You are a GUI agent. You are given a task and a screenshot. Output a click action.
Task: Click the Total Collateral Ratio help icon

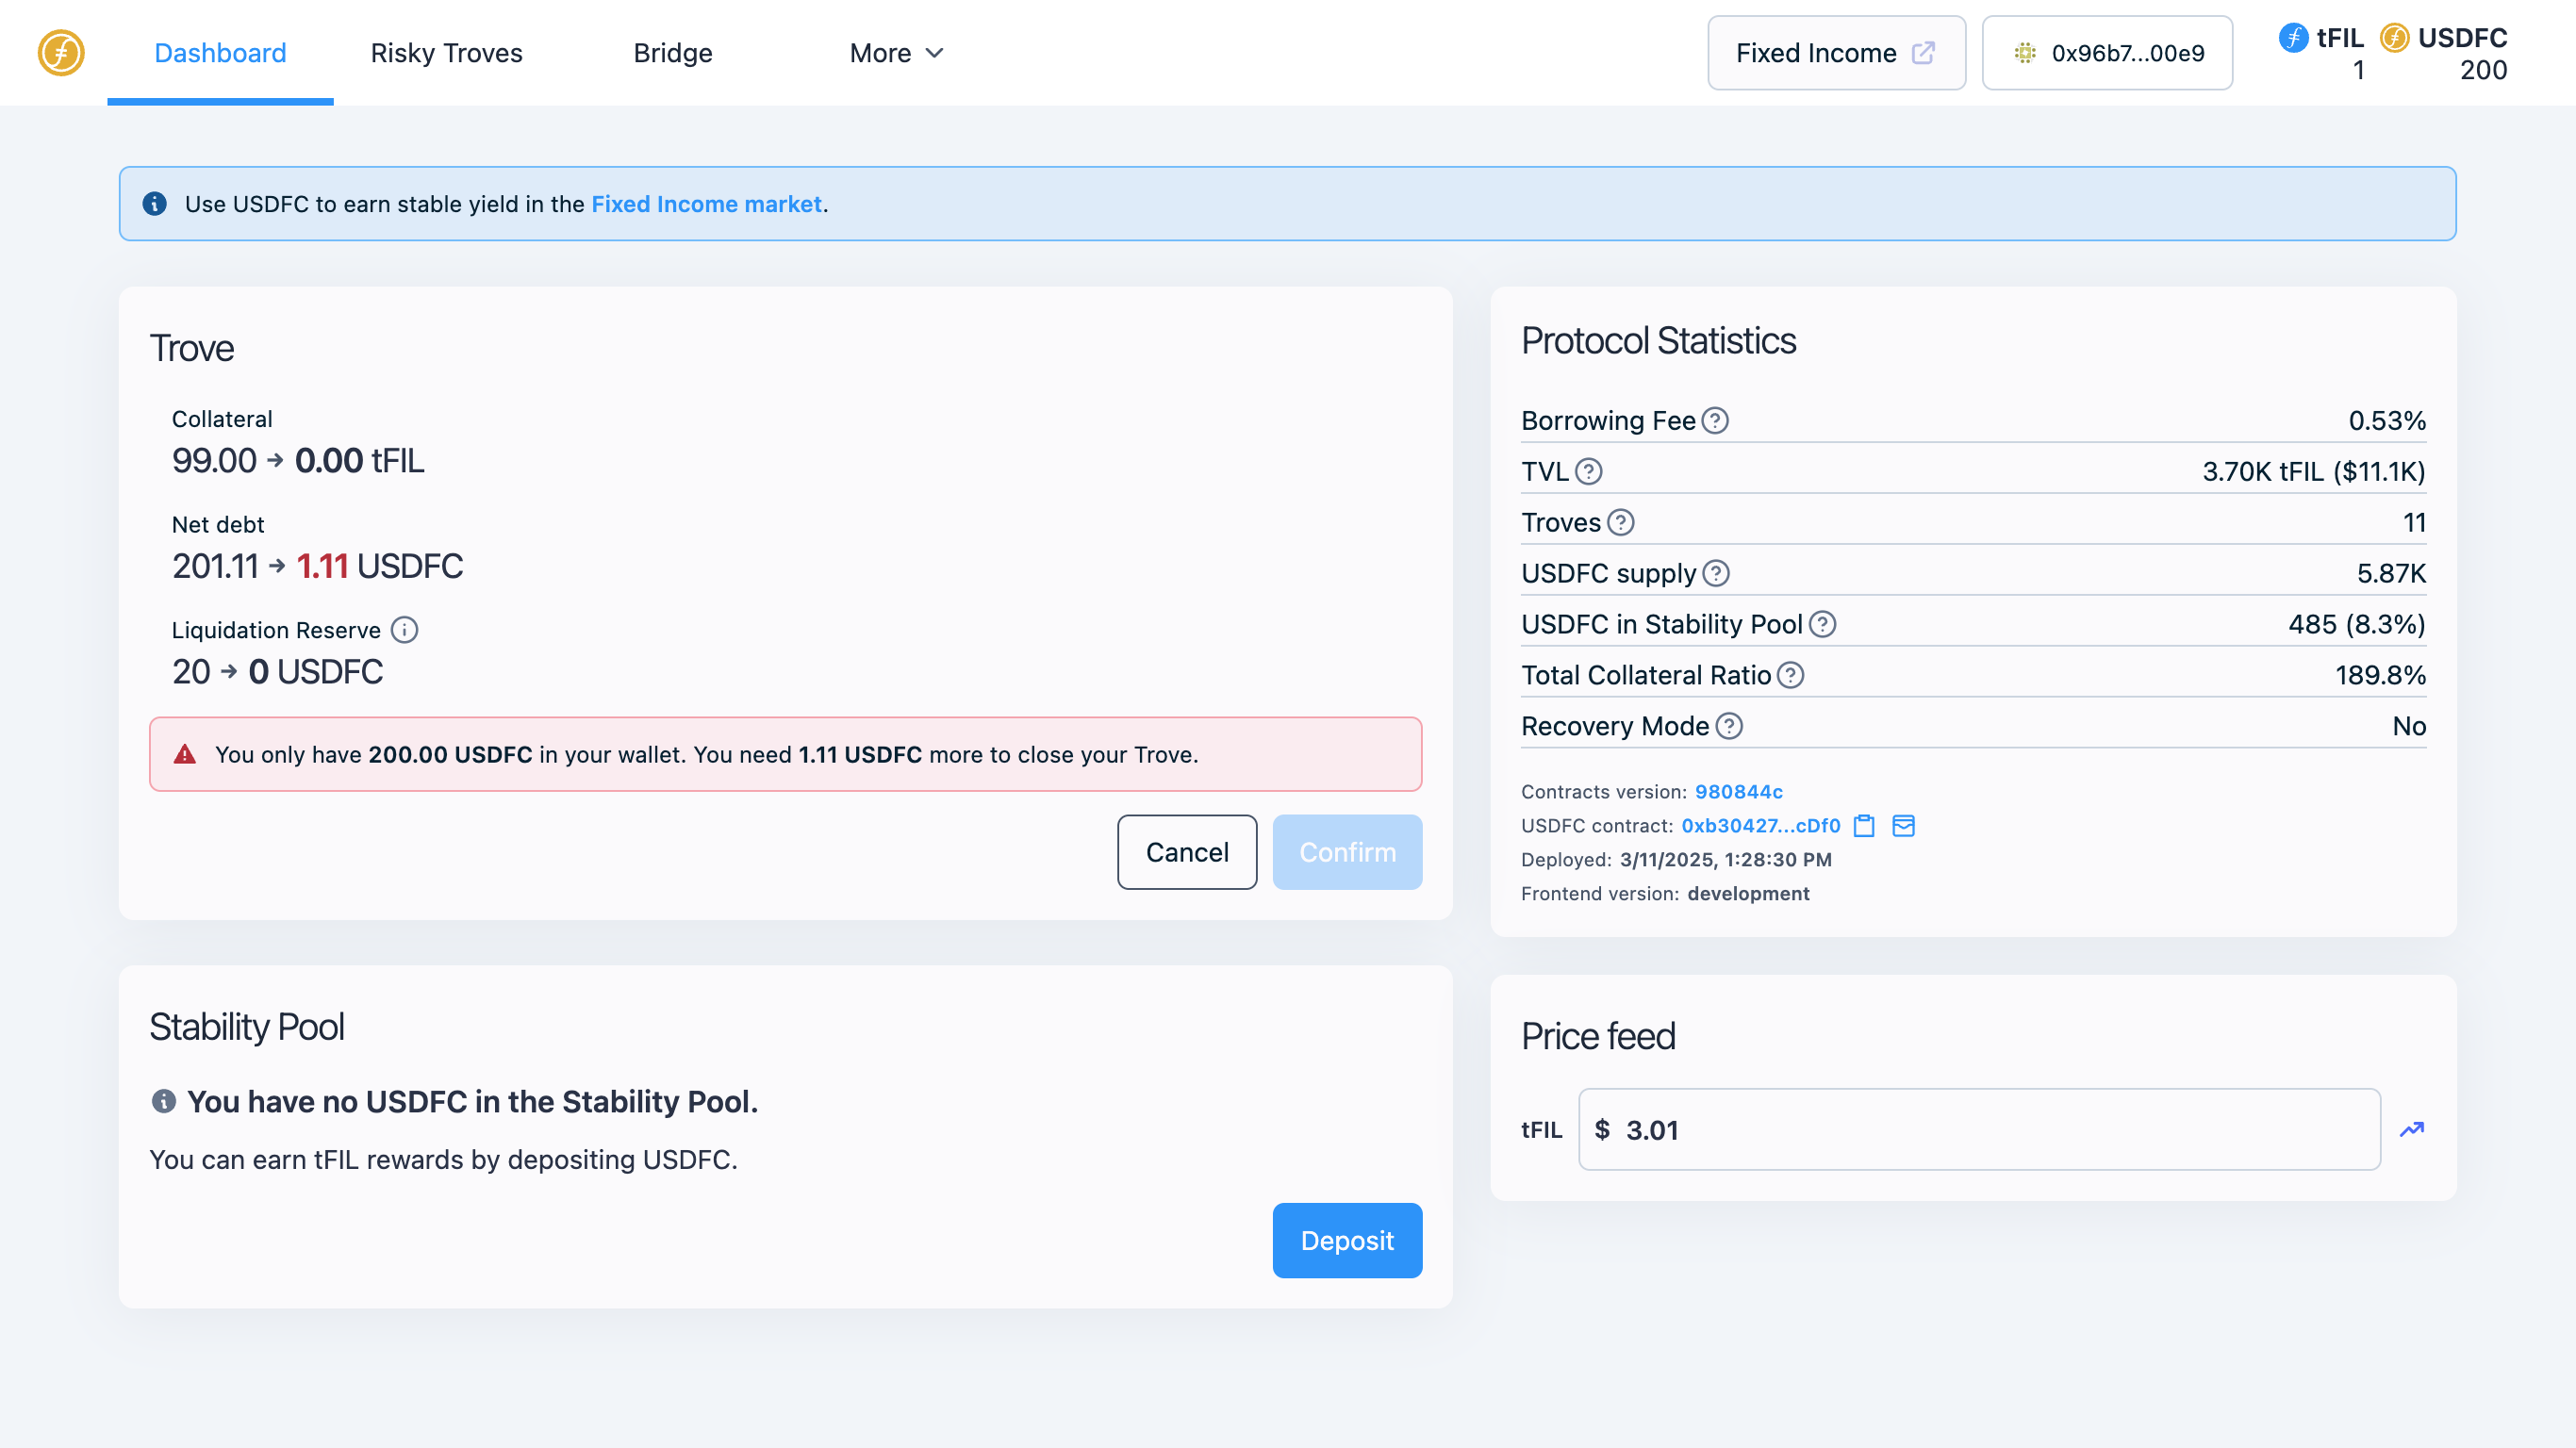(x=1791, y=675)
